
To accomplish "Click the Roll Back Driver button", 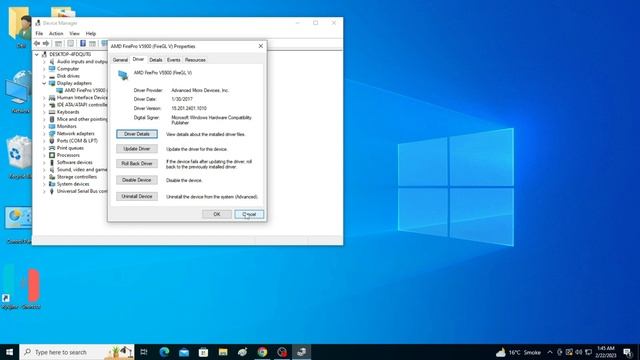I will (137, 163).
